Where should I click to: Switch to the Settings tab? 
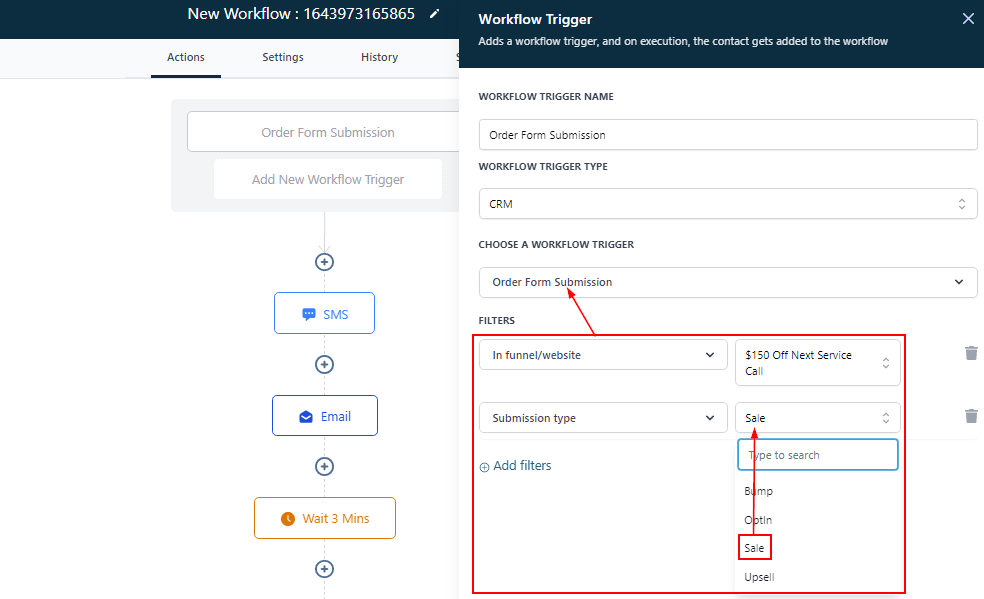click(x=283, y=58)
